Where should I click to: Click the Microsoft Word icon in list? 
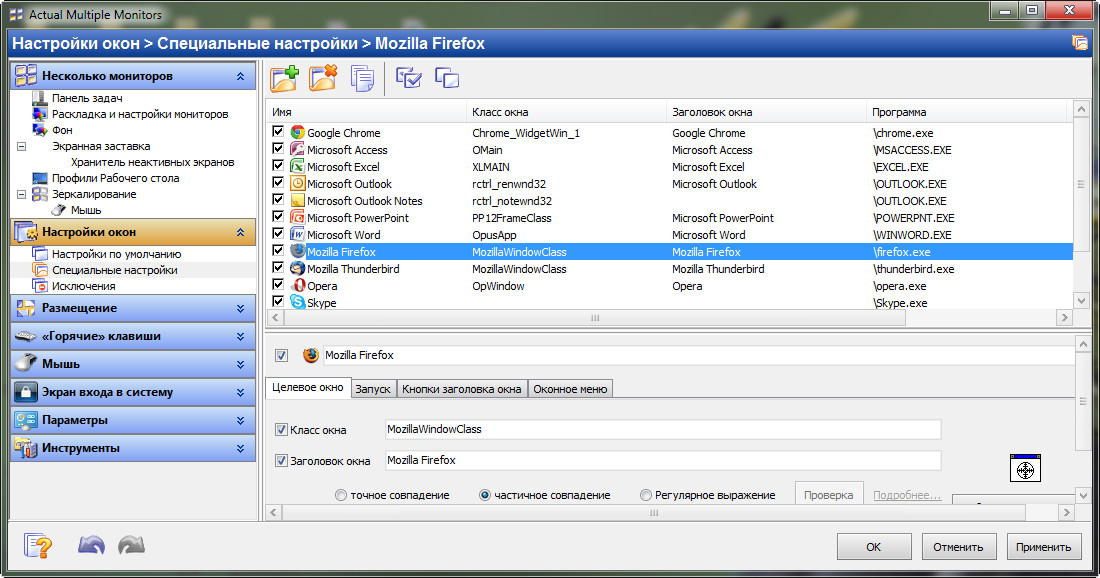[x=297, y=234]
